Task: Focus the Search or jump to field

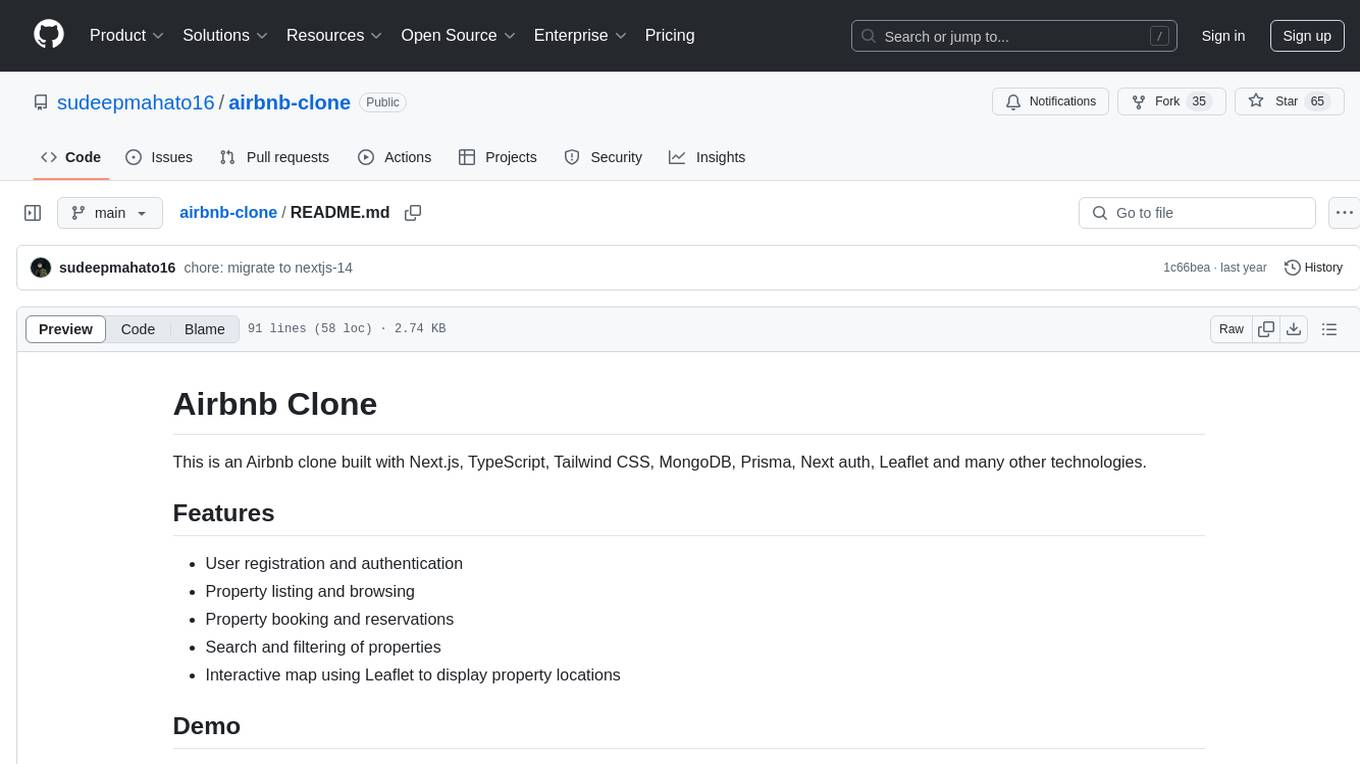Action: 1014,36
